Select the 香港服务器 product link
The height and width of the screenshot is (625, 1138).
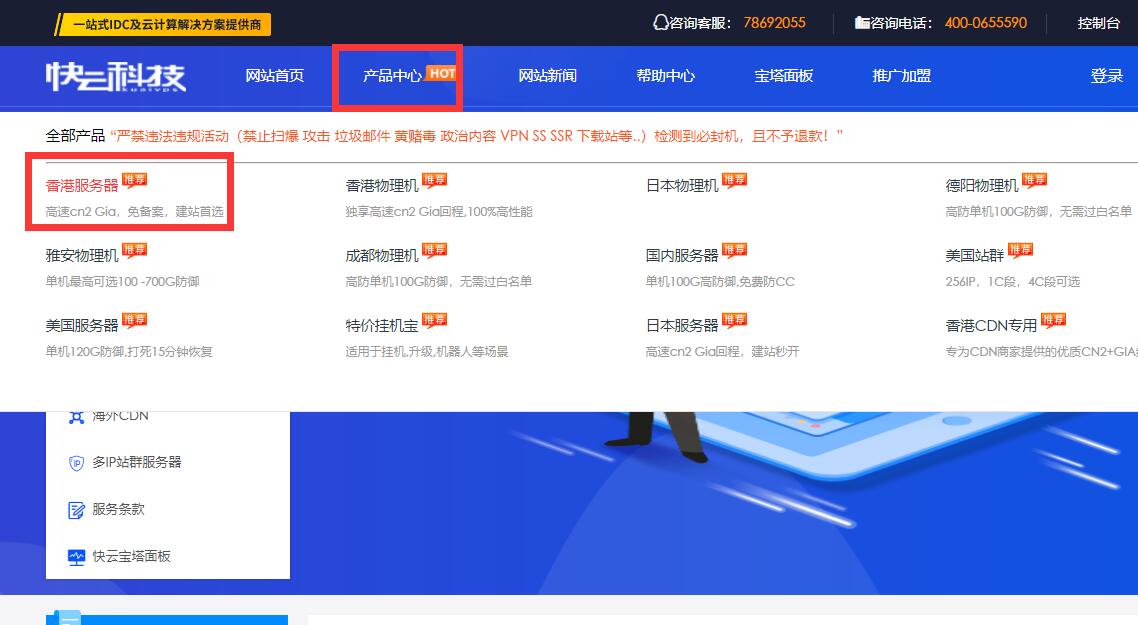pyautogui.click(x=81, y=186)
